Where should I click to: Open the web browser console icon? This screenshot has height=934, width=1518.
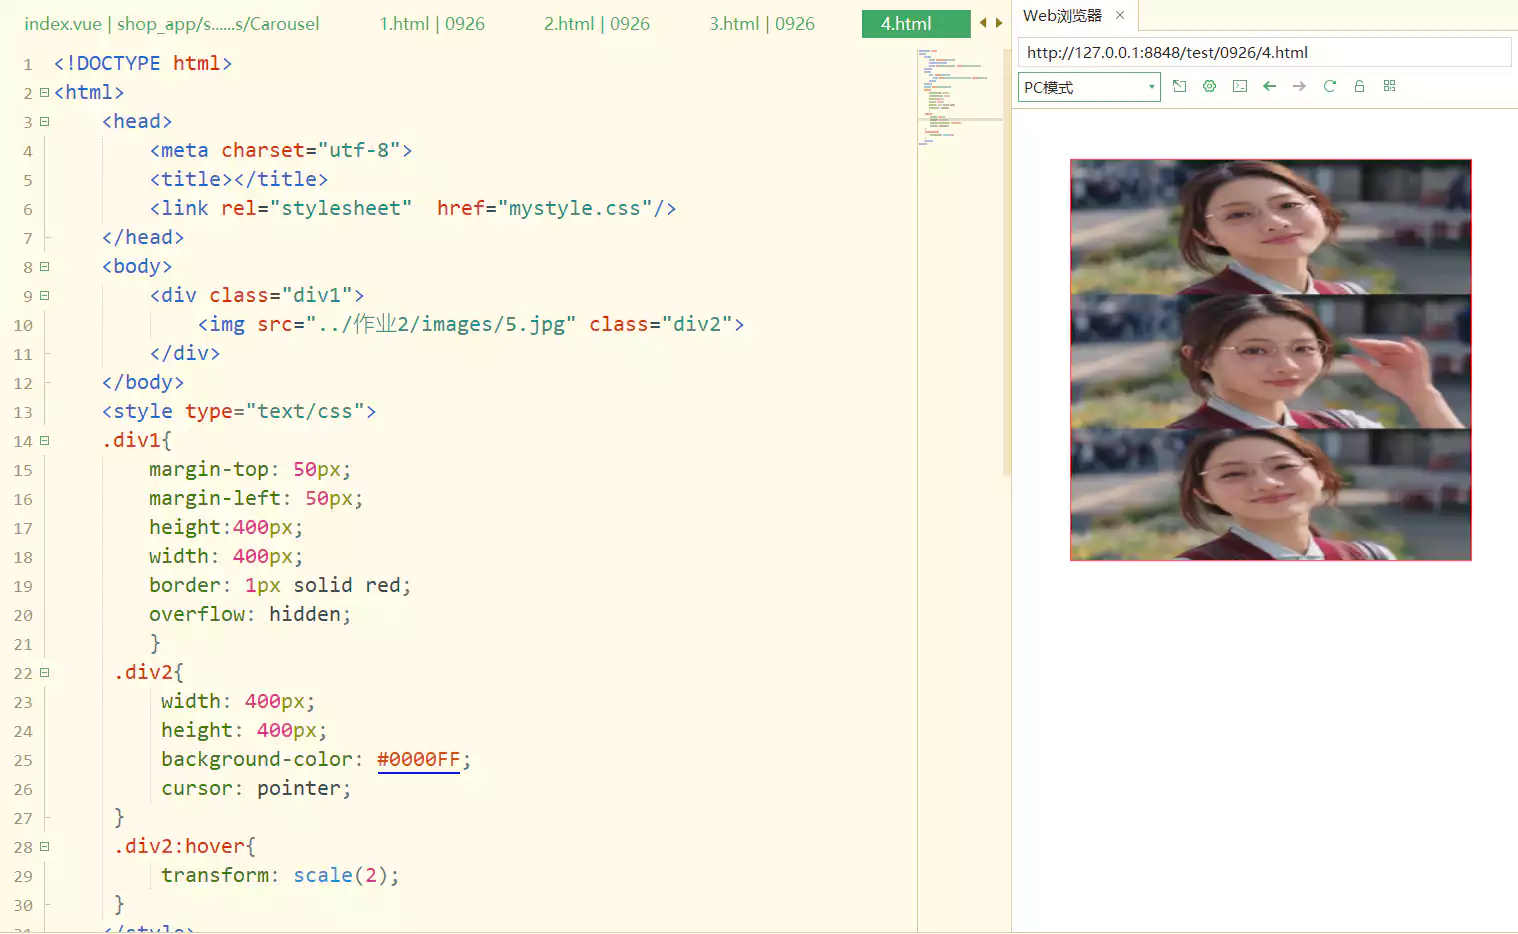coord(1240,86)
